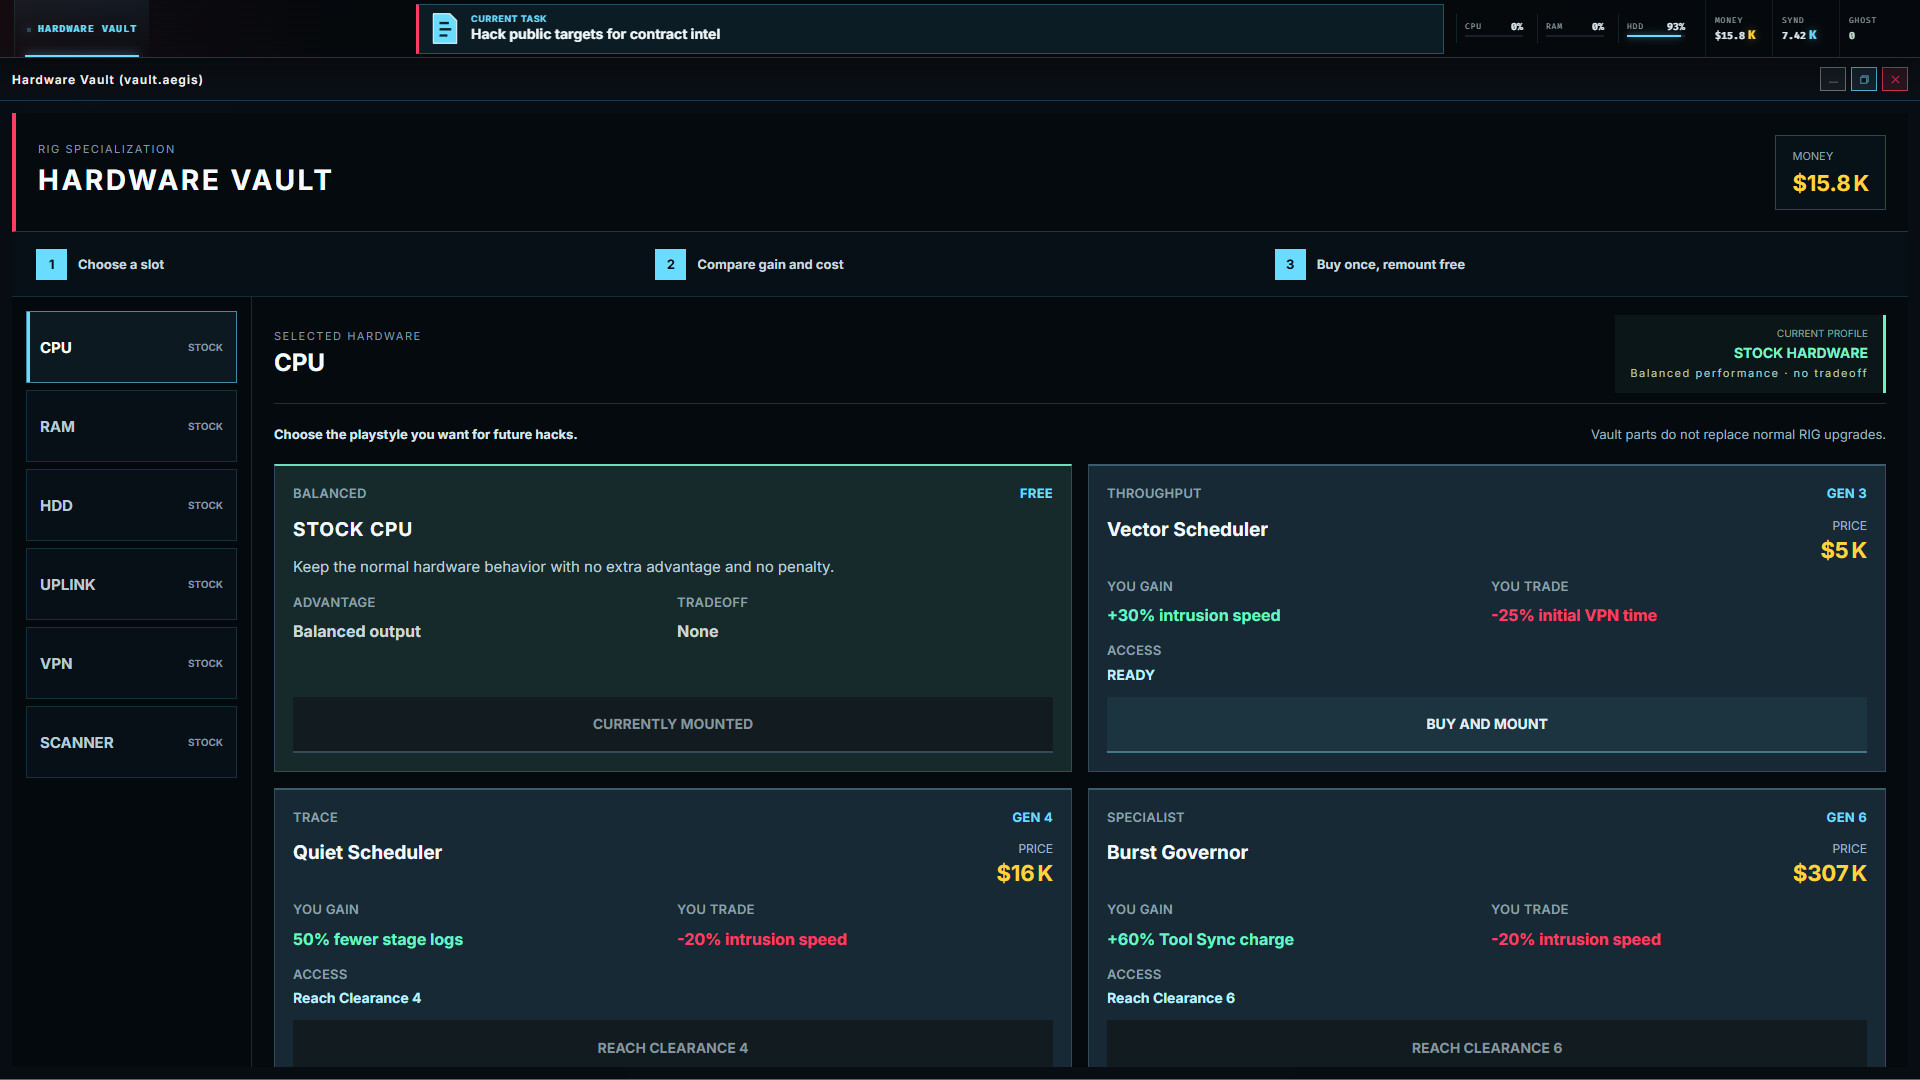Click the Hardware Vault taskbar tab
The image size is (1920, 1080).
click(82, 29)
